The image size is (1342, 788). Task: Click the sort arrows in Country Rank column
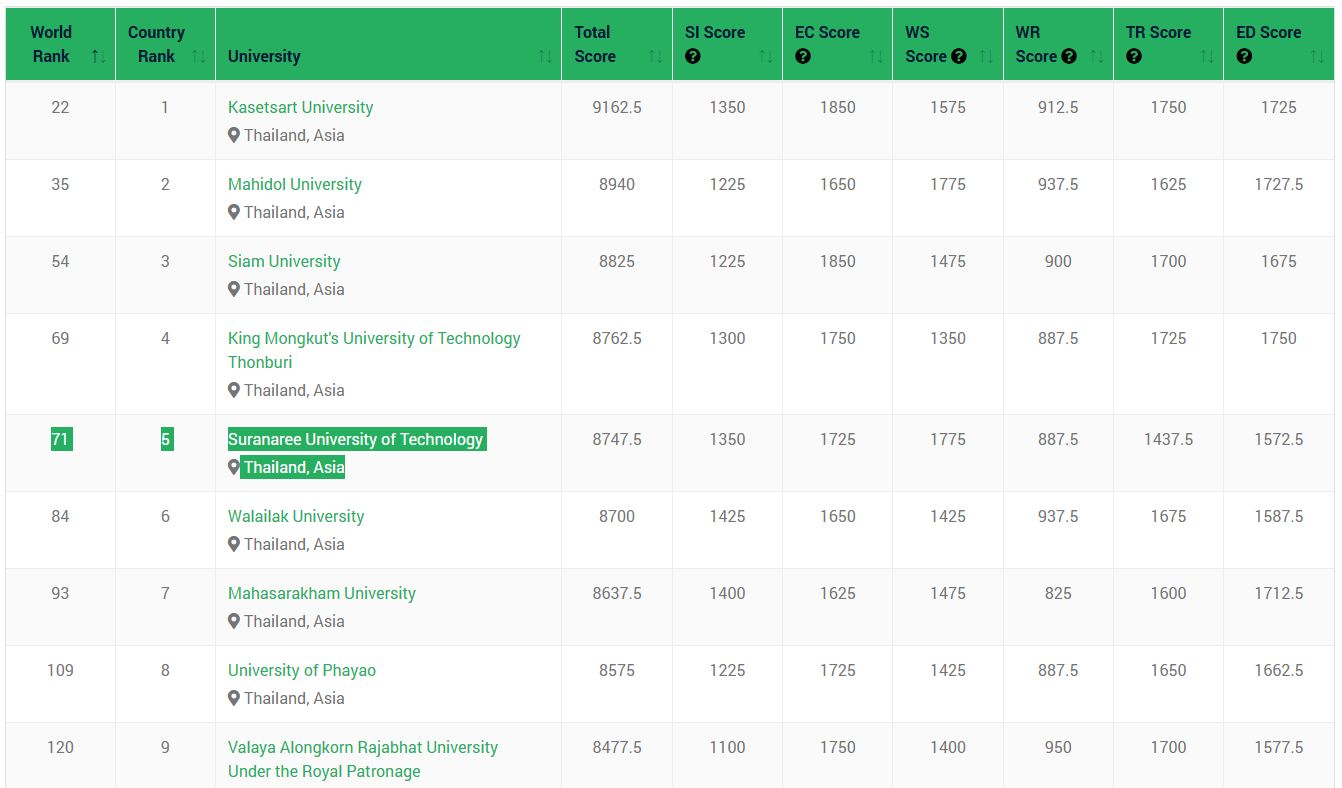pyautogui.click(x=198, y=57)
